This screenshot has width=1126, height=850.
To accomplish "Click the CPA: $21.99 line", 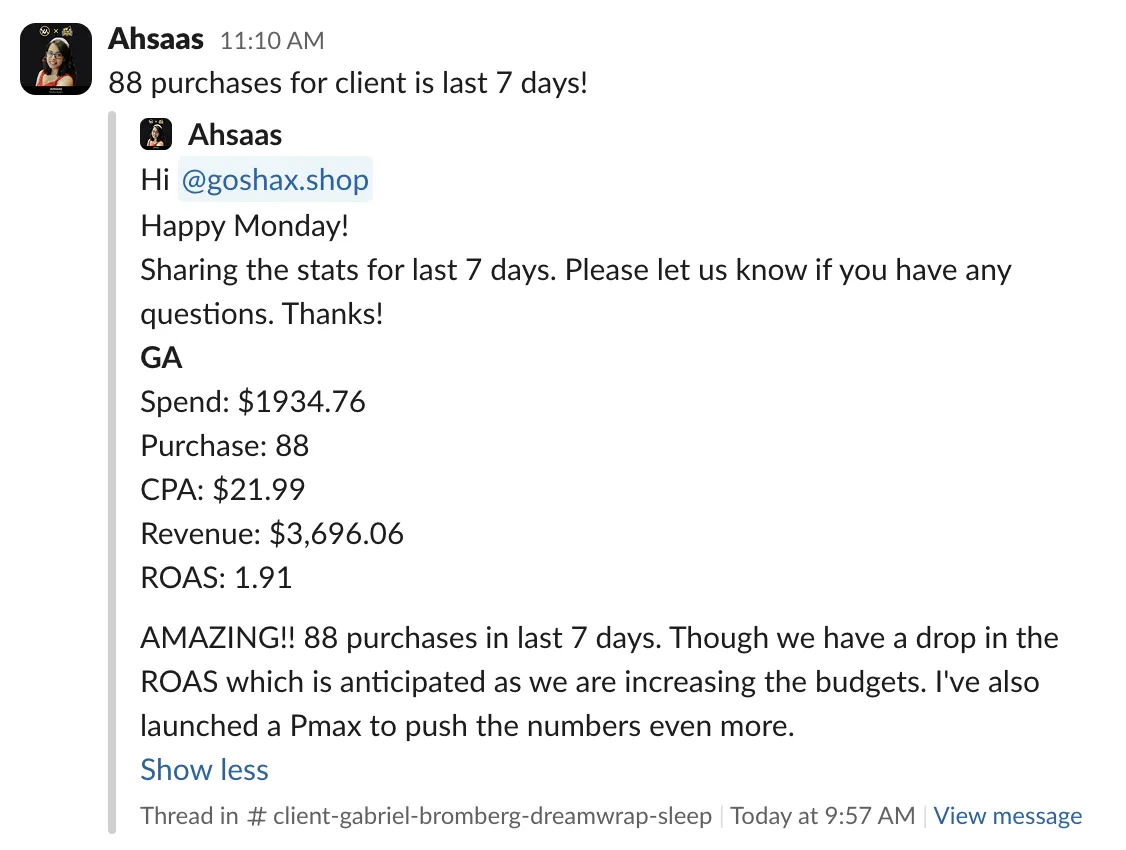I will coord(223,490).
